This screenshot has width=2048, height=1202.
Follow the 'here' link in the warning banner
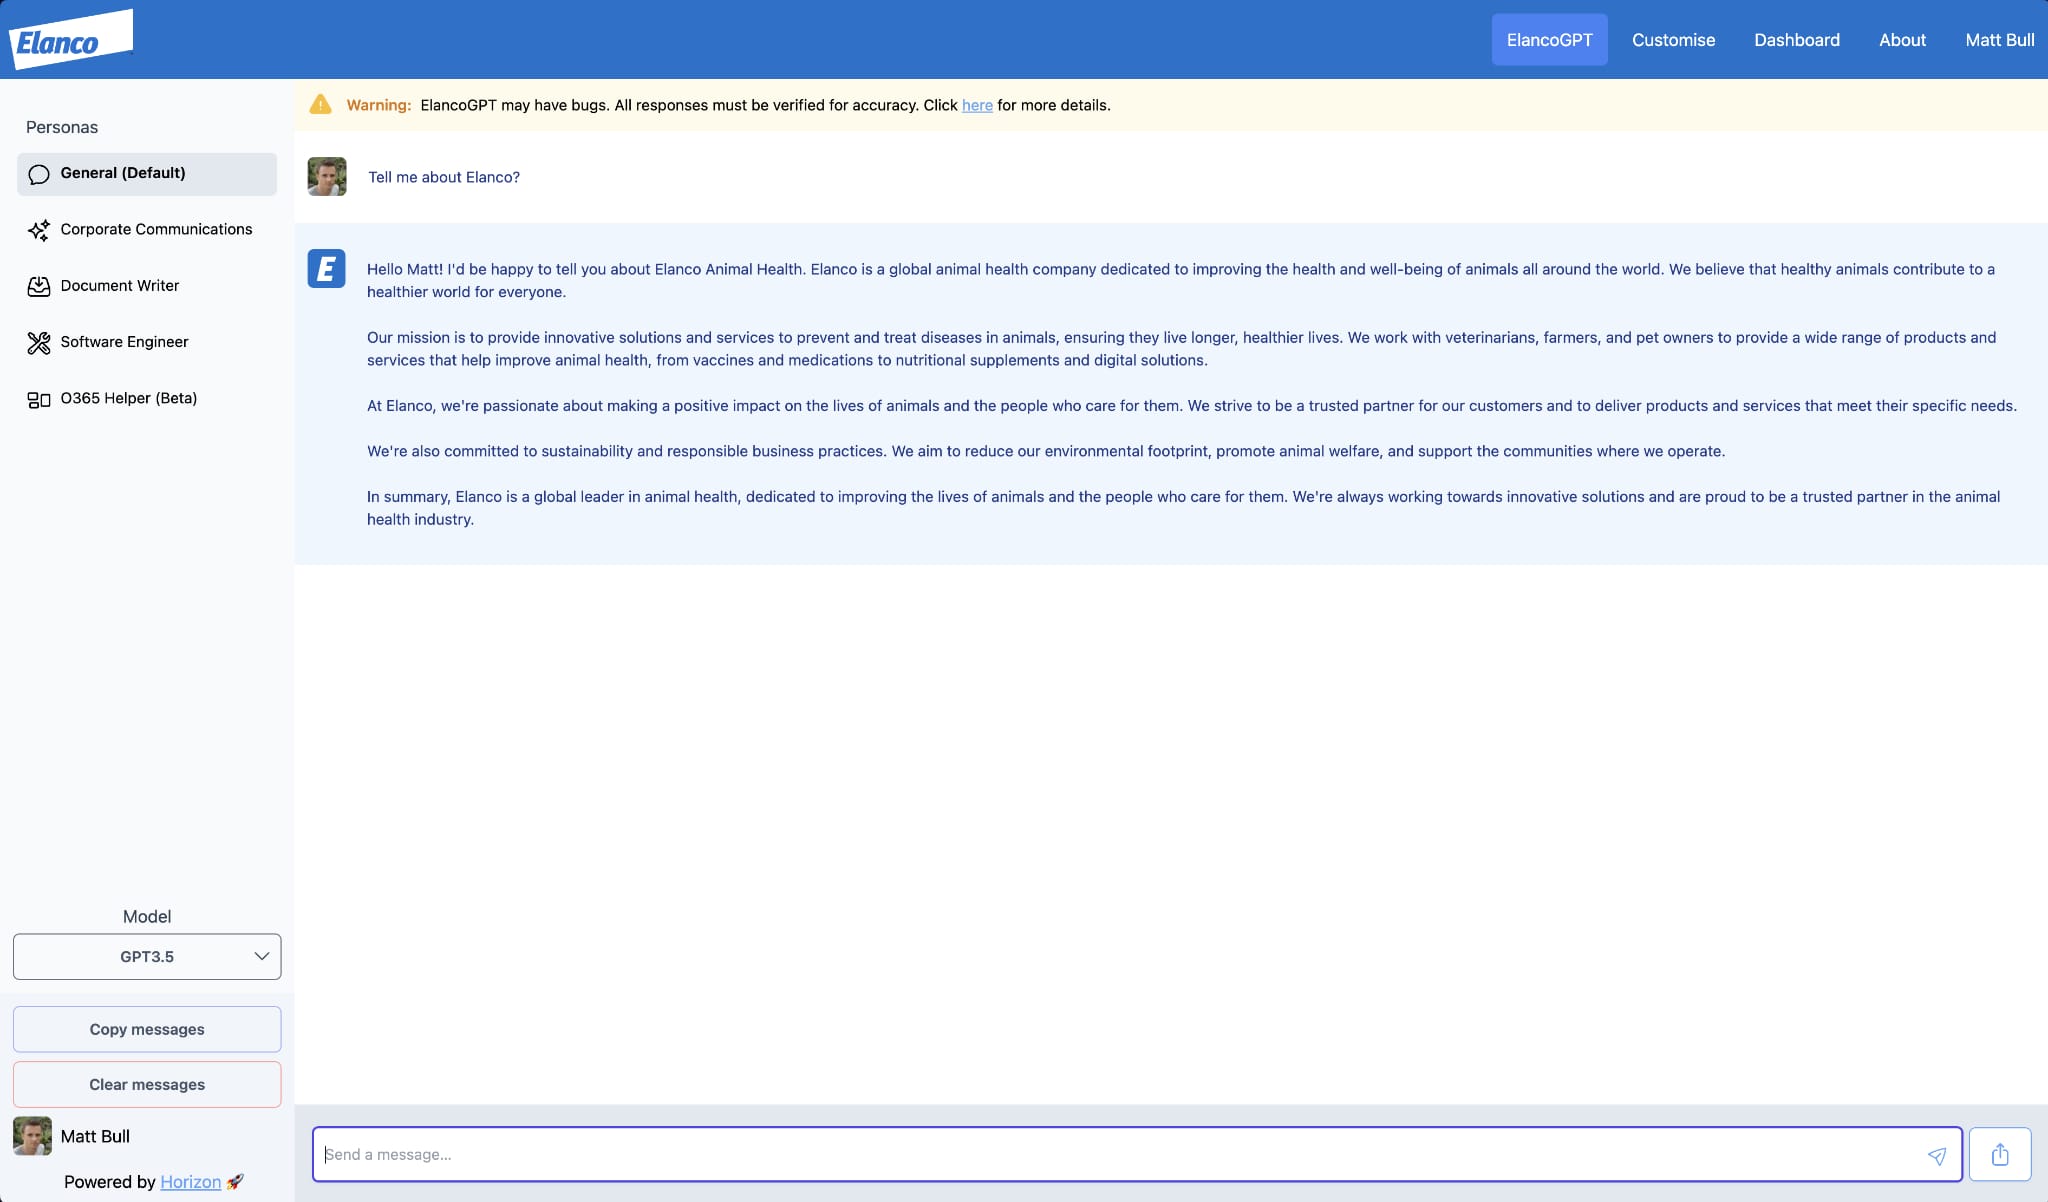coord(977,105)
